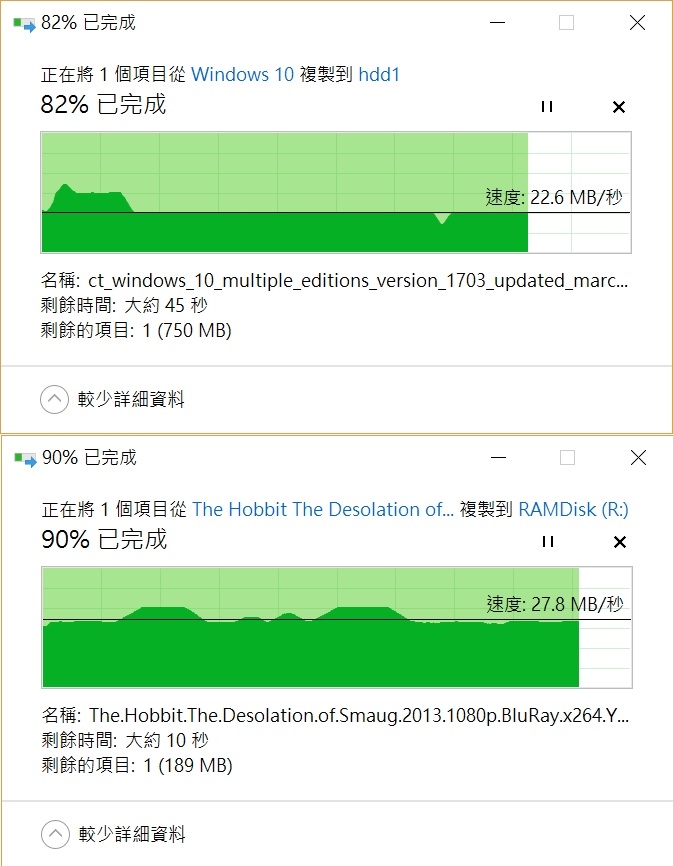This screenshot has width=673, height=866.
Task: Click the copy icon in 90% window title
Action: click(25, 459)
